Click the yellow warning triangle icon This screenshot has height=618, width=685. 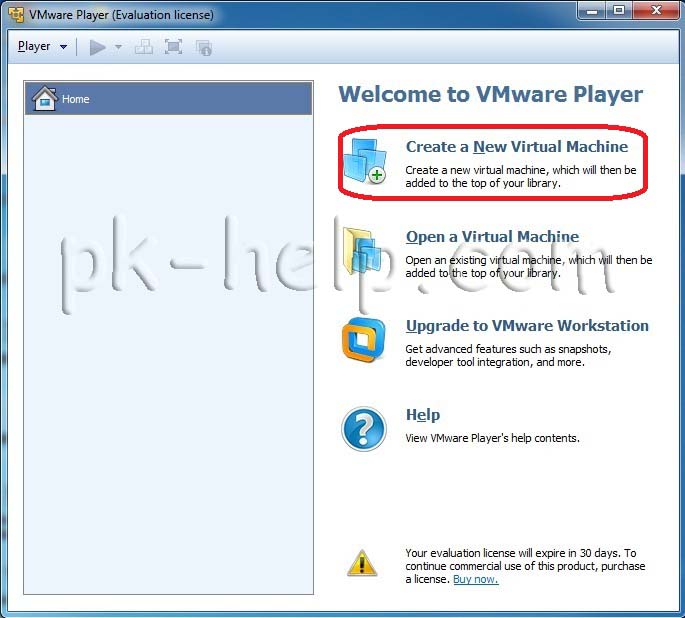(362, 563)
